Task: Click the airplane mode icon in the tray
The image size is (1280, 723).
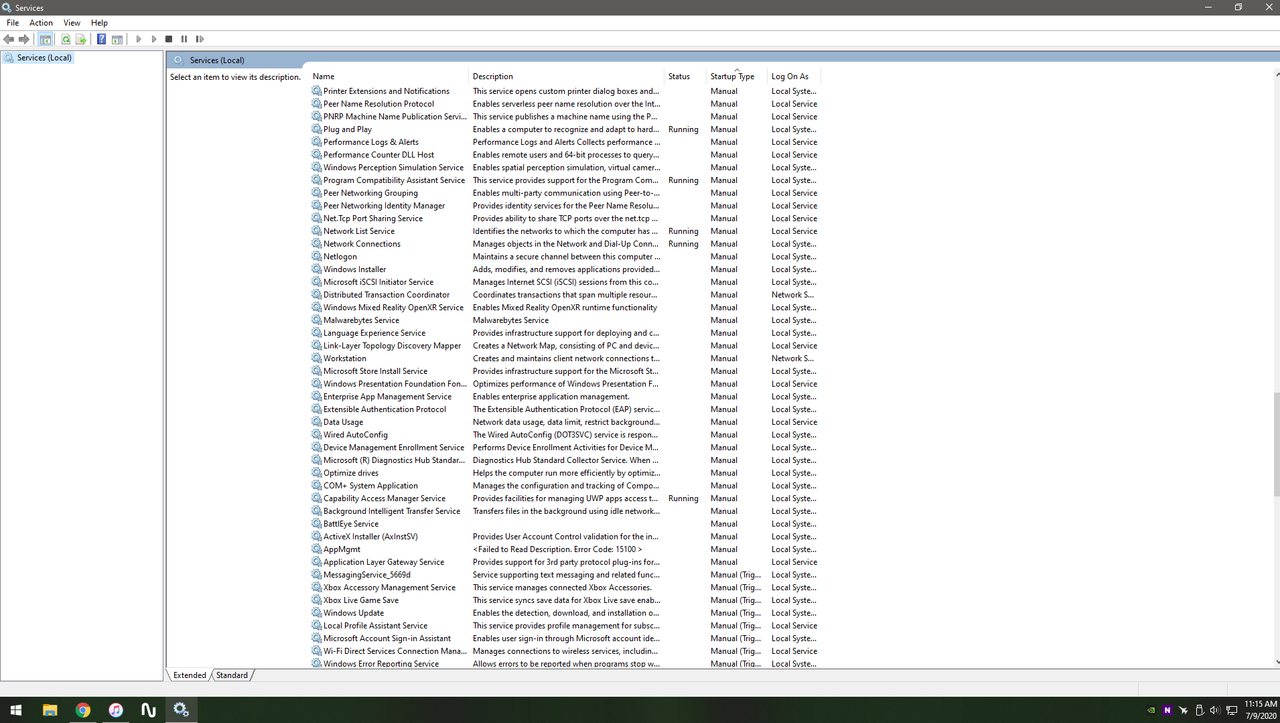Action: (1184, 710)
